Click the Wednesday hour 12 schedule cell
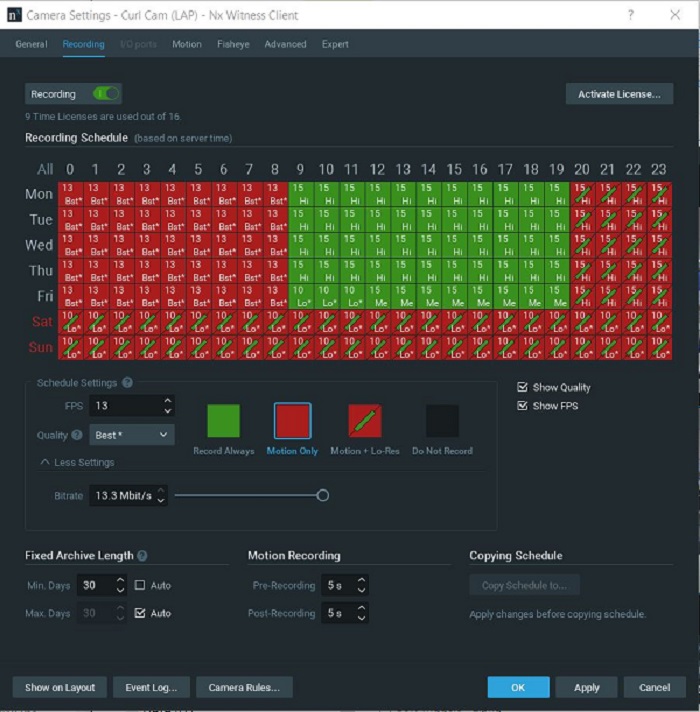The width and height of the screenshot is (700, 712). (x=377, y=245)
